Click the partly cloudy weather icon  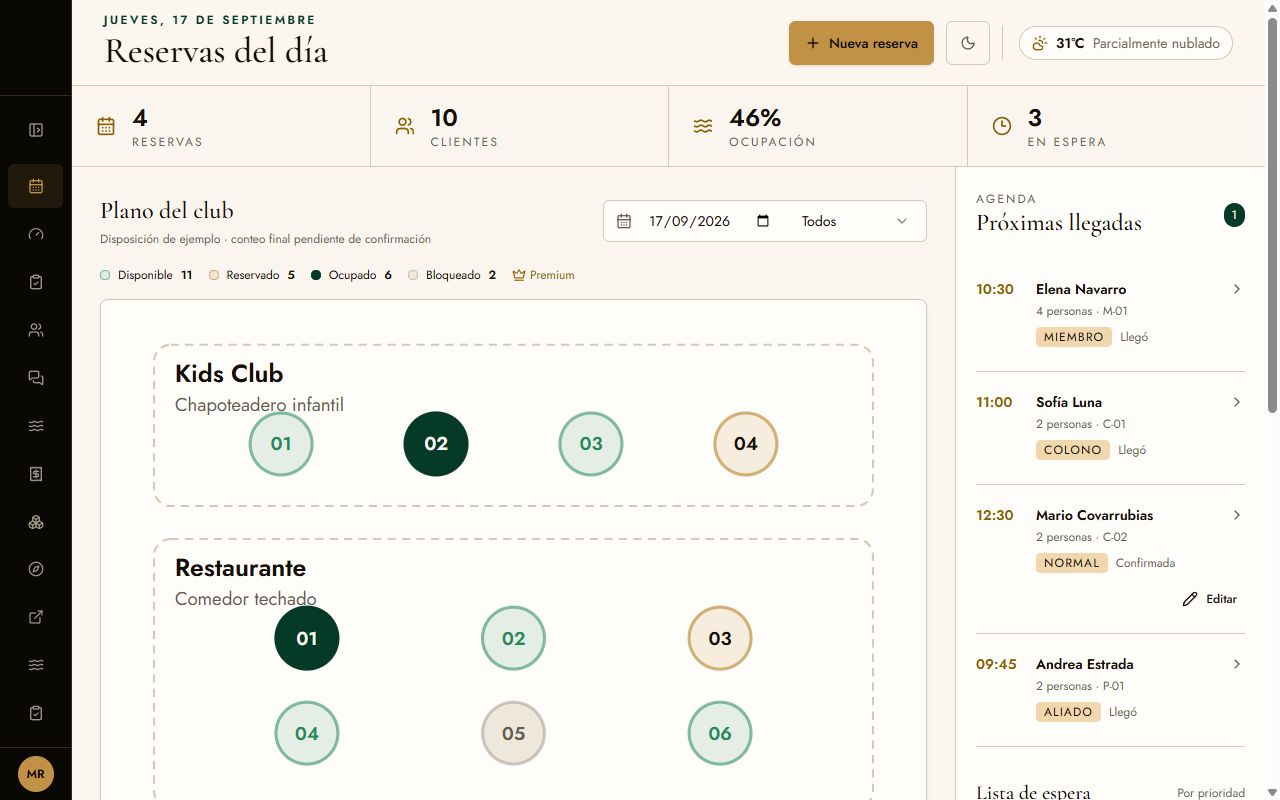coord(1040,43)
